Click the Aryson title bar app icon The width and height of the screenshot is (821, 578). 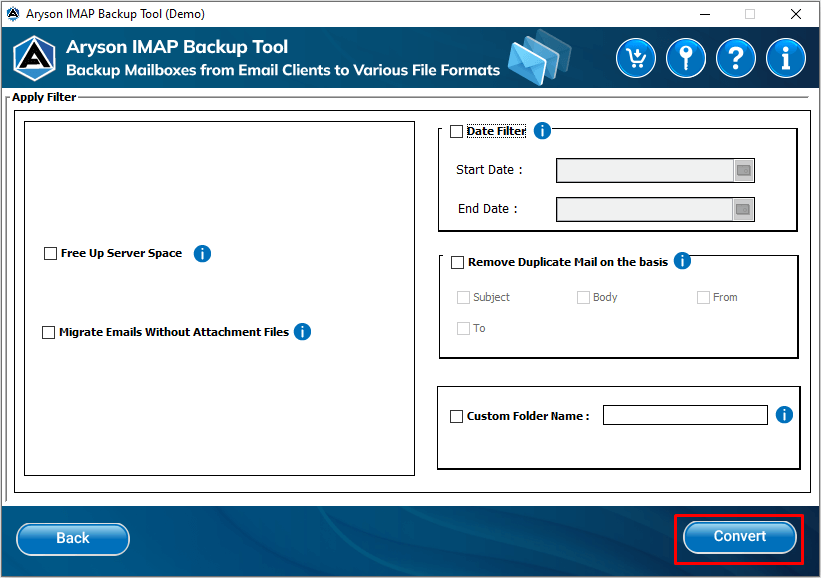tap(13, 14)
